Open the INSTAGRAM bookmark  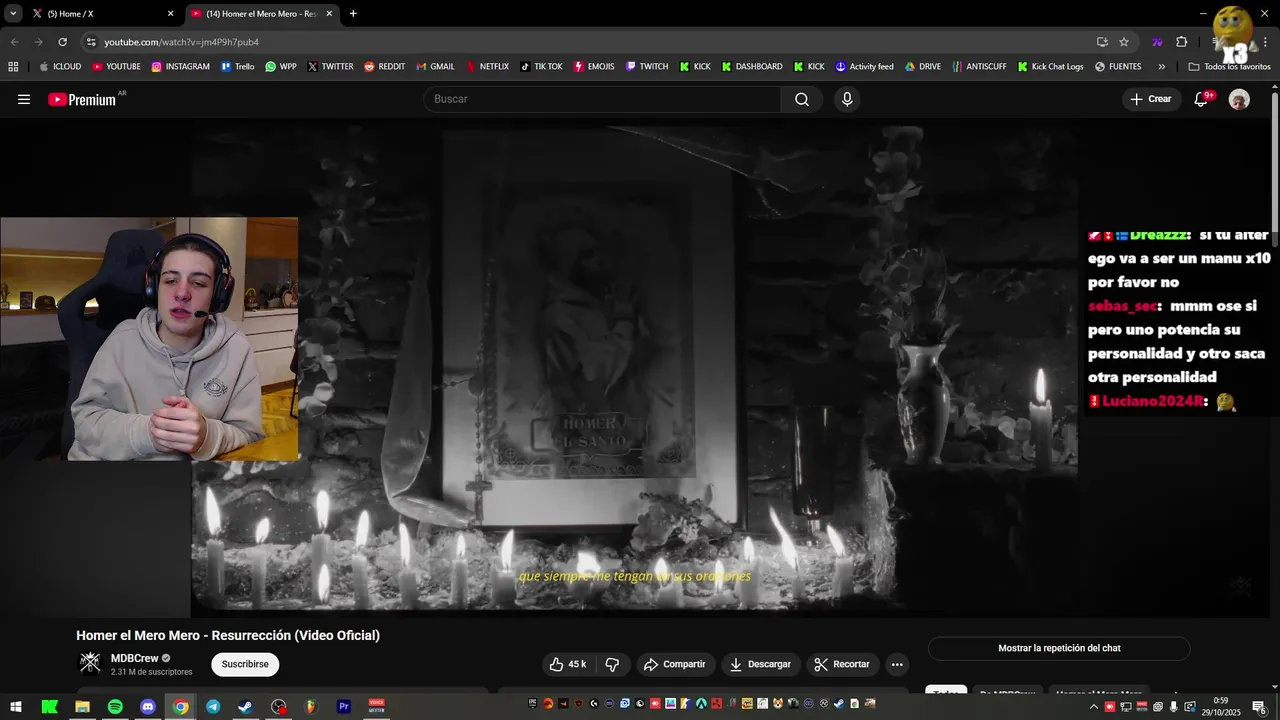point(180,67)
